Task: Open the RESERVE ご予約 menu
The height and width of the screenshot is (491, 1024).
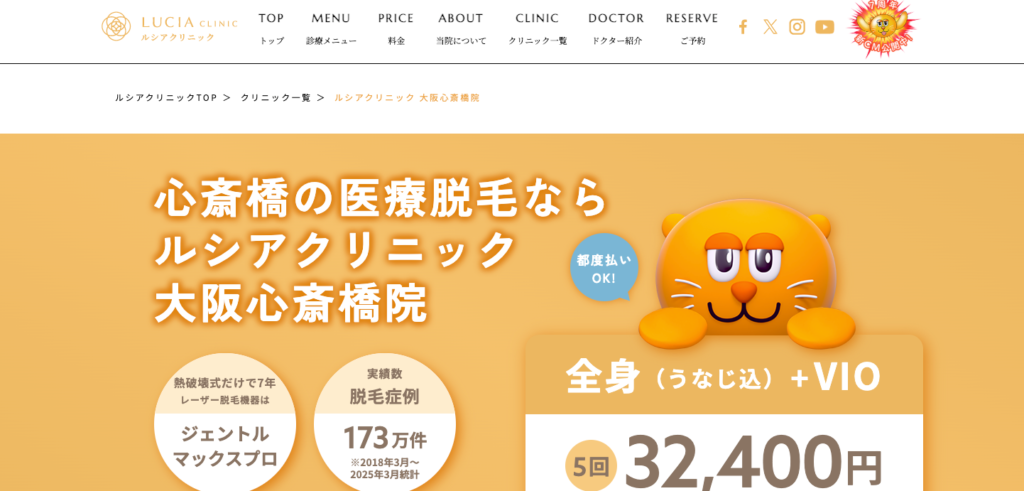Action: tap(692, 29)
